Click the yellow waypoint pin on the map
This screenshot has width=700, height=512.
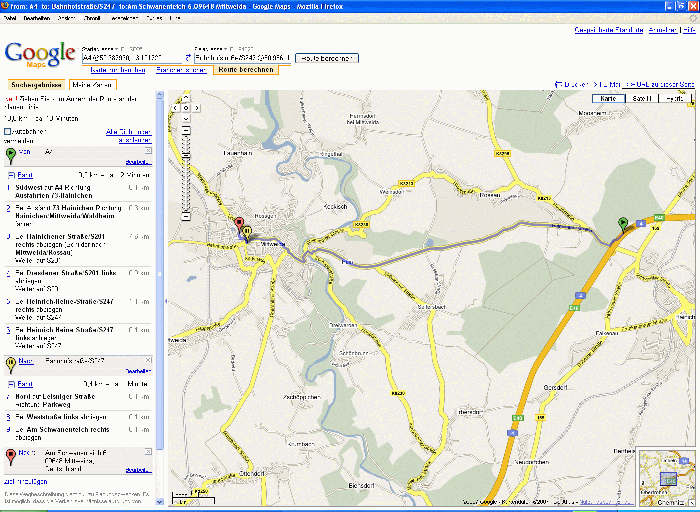(247, 233)
